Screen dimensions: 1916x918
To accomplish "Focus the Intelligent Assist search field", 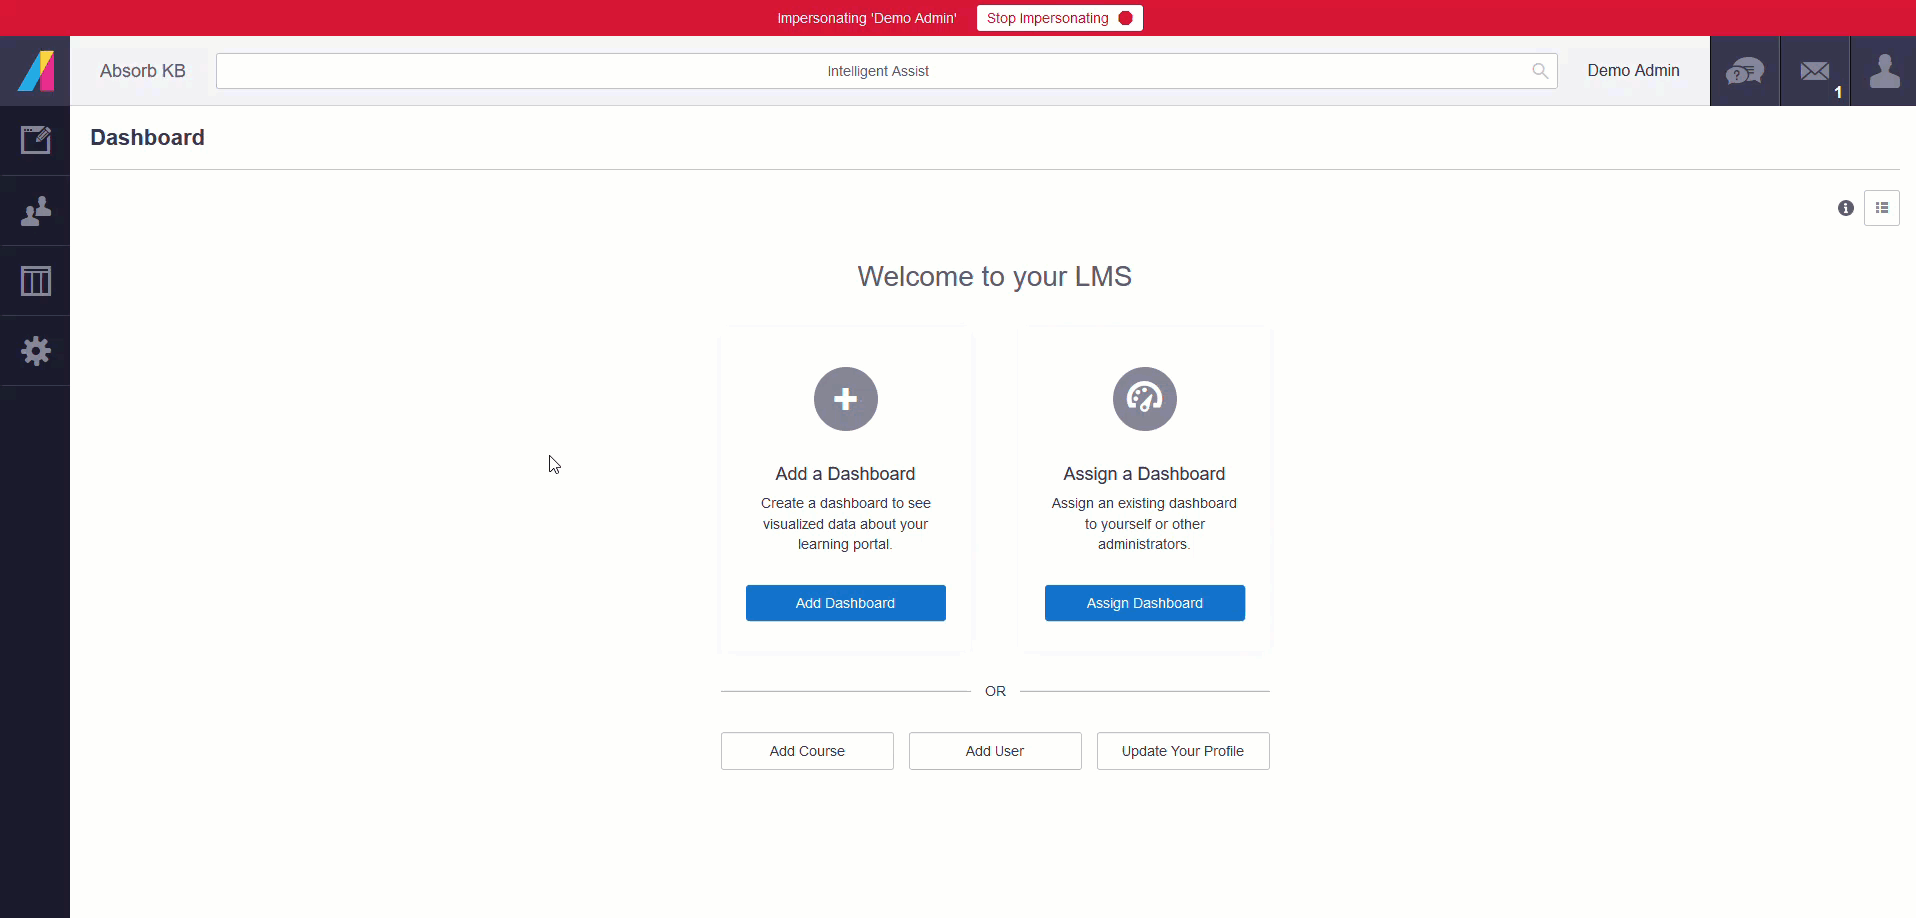I will coord(887,71).
